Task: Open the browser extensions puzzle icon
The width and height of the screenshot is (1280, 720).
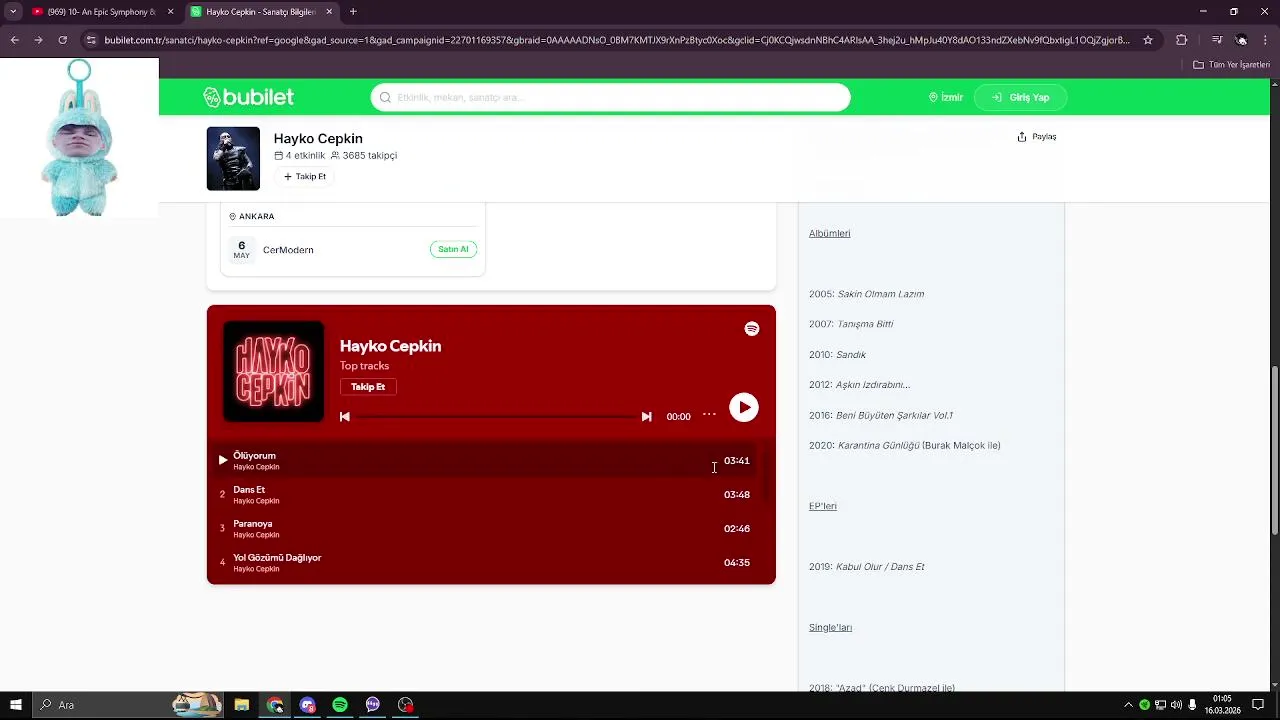Action: coord(1181,40)
